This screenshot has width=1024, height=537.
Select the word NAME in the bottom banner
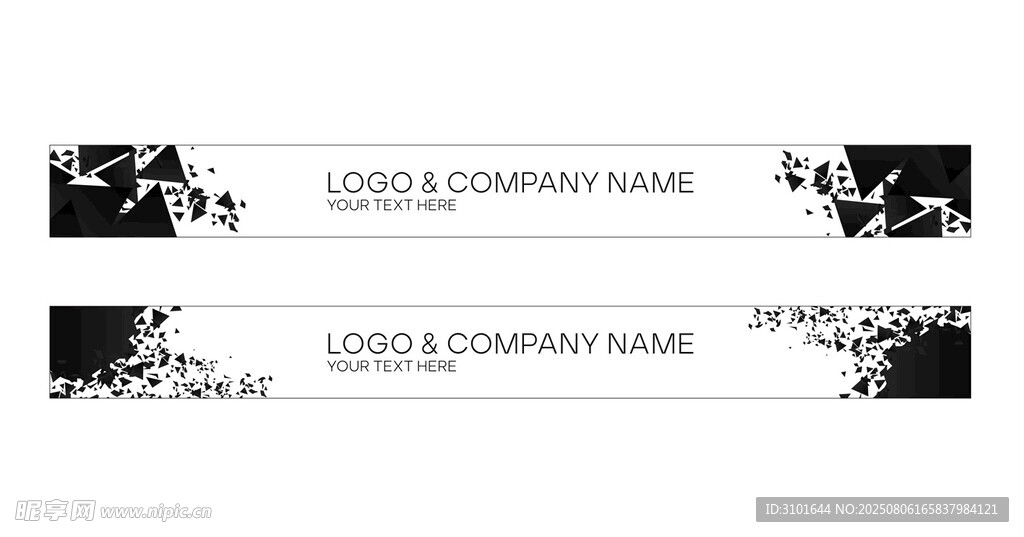click(x=650, y=344)
